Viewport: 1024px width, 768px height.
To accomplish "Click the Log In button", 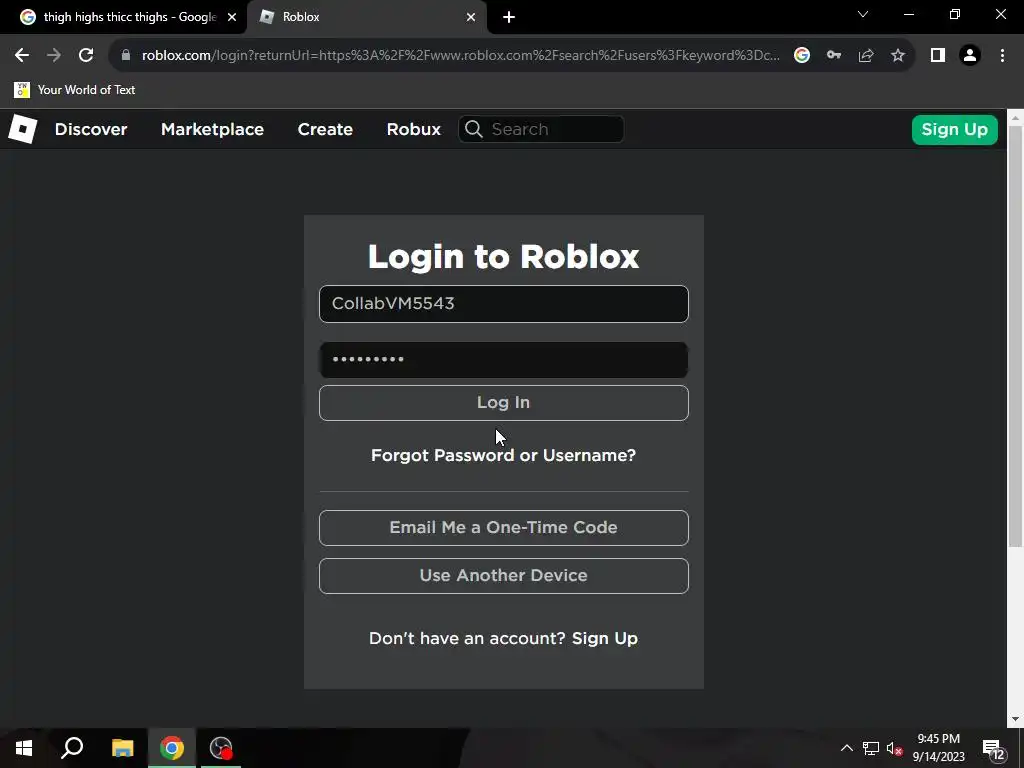I will click(x=504, y=403).
